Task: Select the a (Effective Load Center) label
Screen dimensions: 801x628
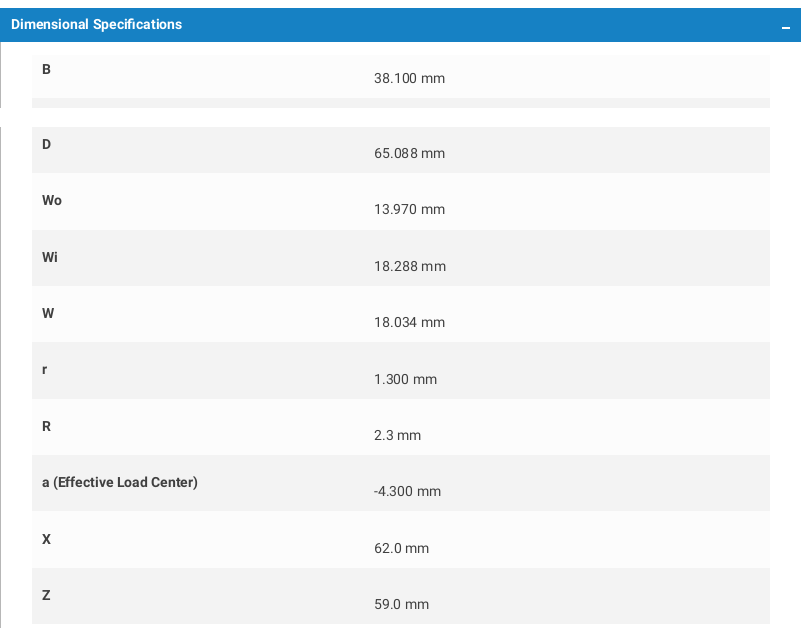Action: 120,482
